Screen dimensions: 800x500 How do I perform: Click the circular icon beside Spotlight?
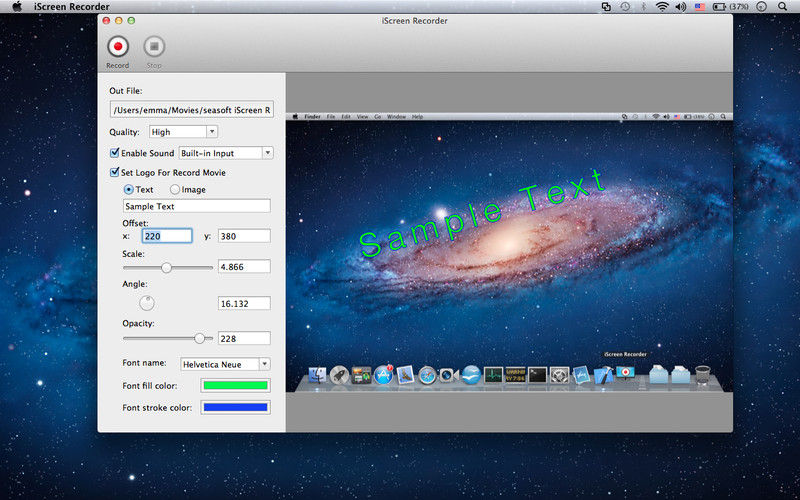[761, 7]
